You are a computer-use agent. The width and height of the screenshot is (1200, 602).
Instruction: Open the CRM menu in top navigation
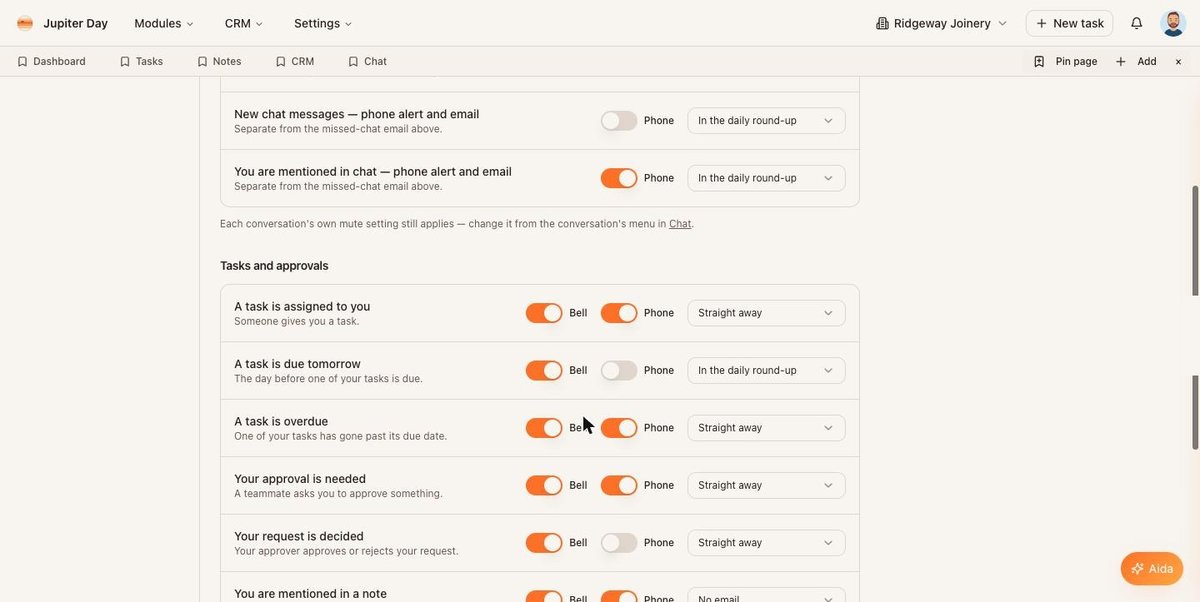pyautogui.click(x=244, y=23)
